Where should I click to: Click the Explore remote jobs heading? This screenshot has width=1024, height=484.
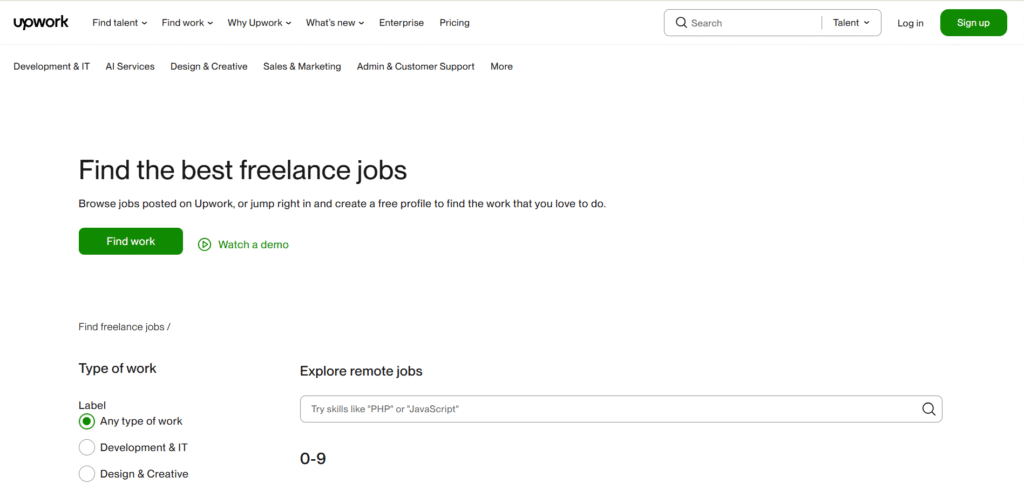pyautogui.click(x=361, y=371)
